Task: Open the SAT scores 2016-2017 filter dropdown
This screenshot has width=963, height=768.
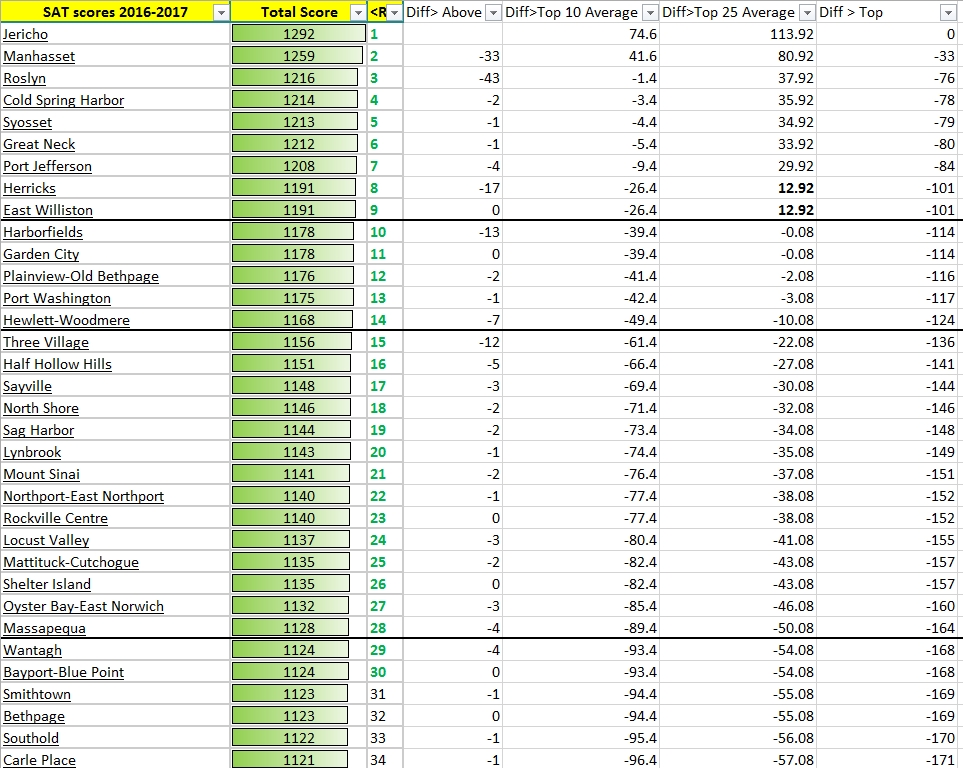Action: [x=221, y=12]
